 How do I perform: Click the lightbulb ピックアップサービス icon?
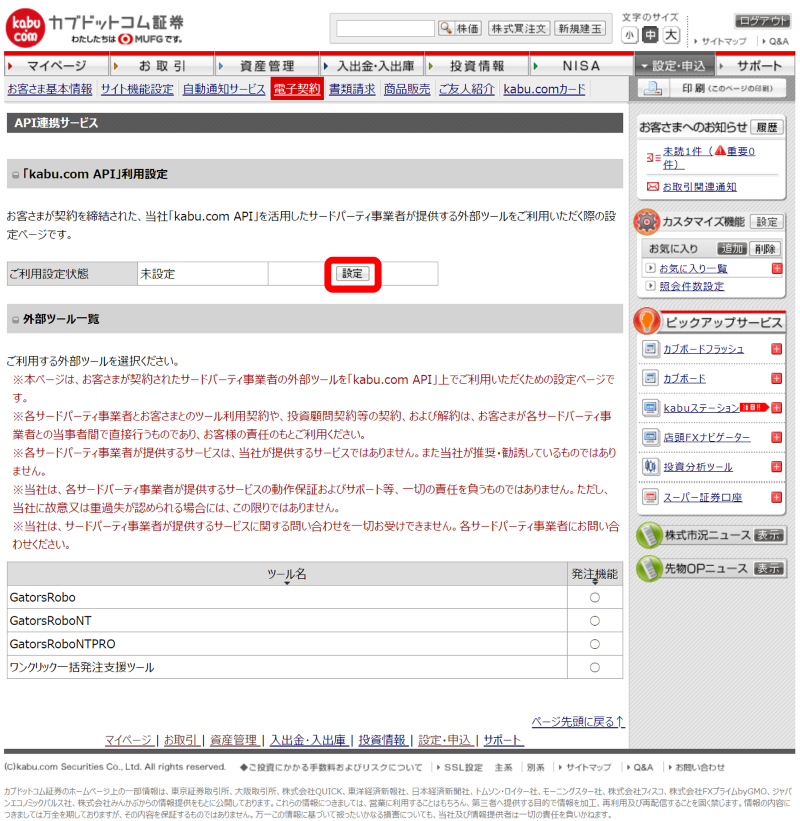647,321
